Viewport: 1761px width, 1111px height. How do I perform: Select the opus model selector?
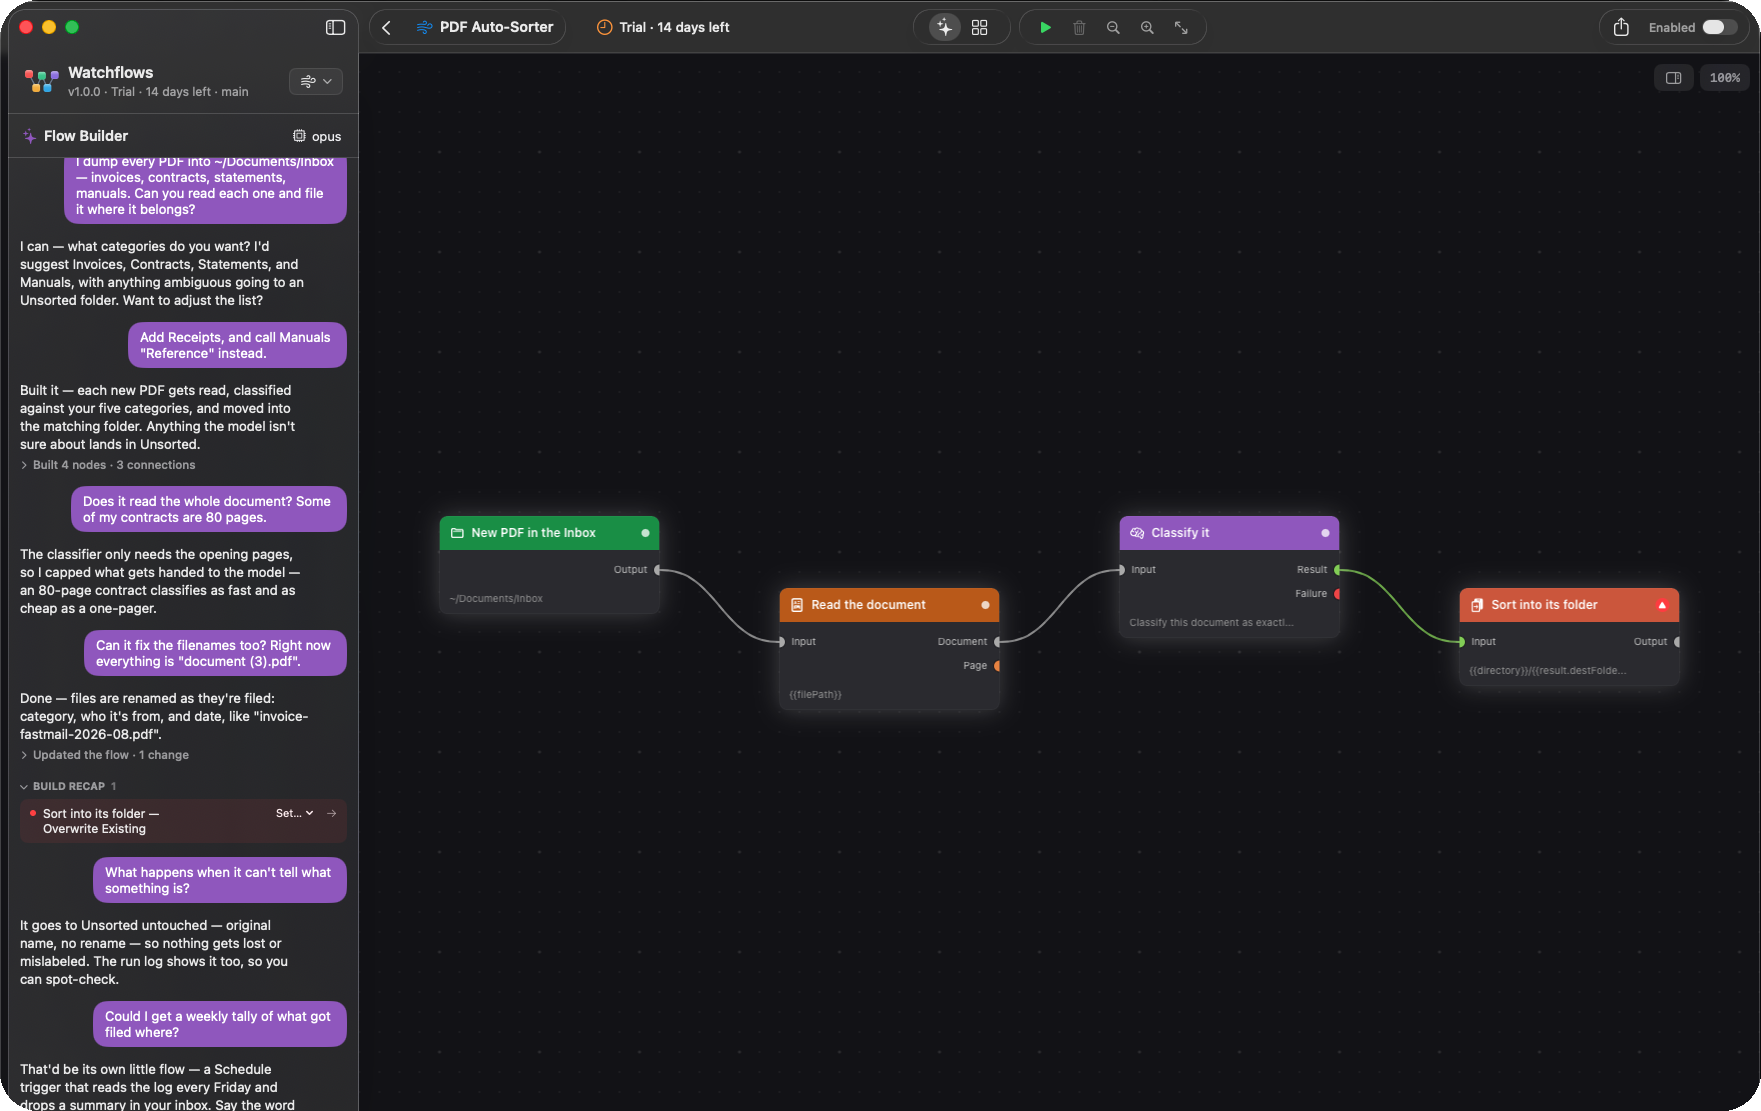[x=317, y=136]
